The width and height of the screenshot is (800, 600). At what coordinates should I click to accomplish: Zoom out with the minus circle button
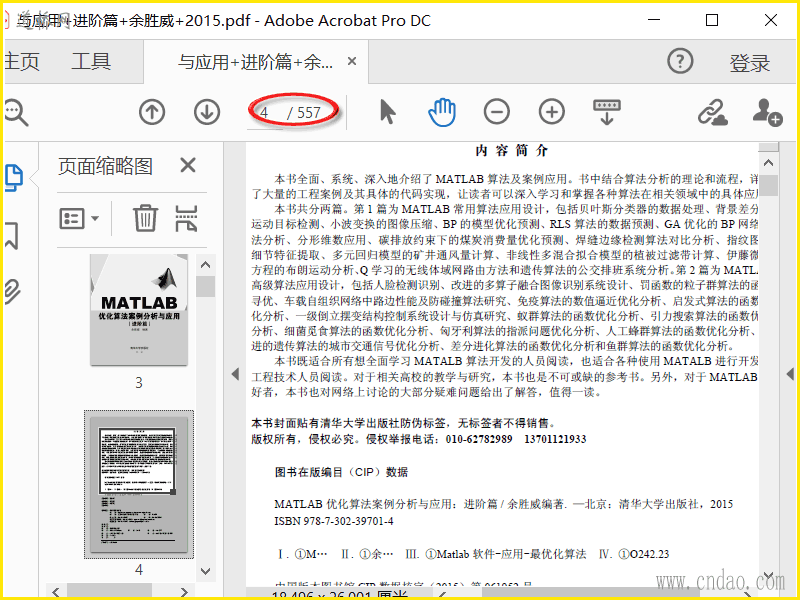point(497,112)
